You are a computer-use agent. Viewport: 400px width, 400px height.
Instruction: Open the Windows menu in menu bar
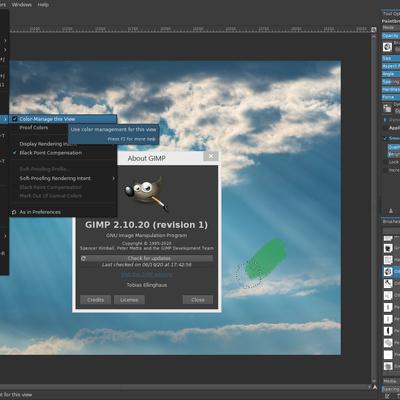coord(21,5)
